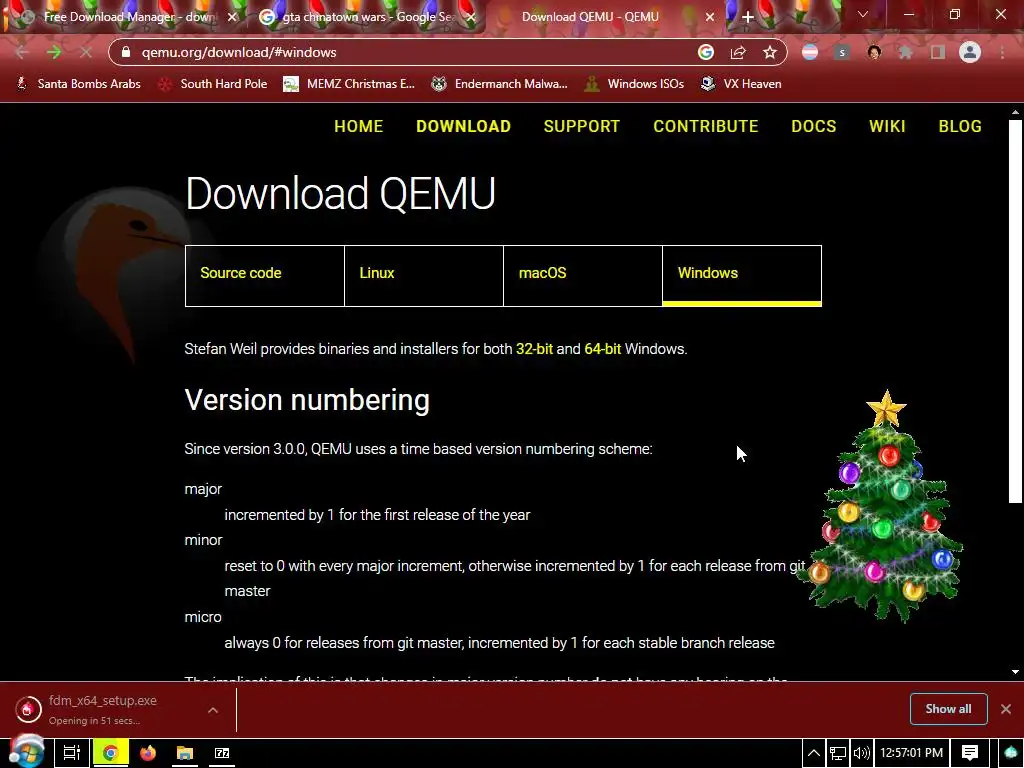Screen dimensions: 1024x768
Task: Open the Chrome profile avatar
Action: coord(970,52)
